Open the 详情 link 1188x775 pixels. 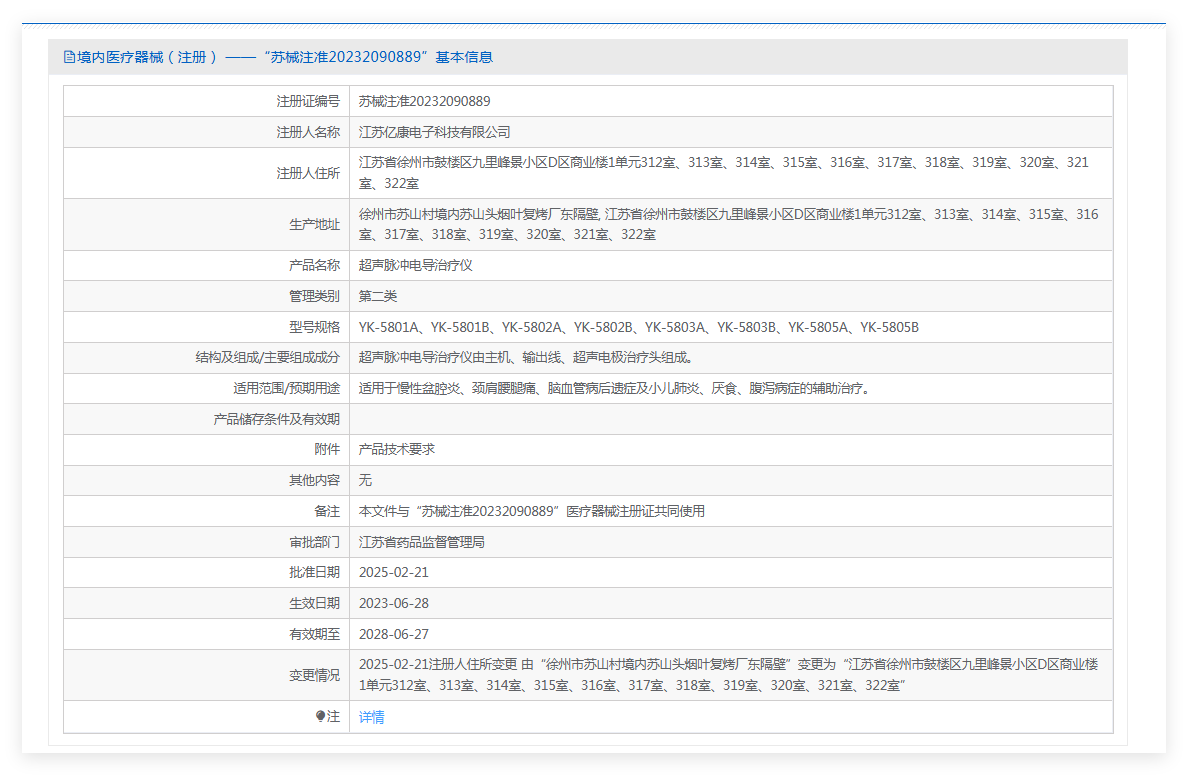pyautogui.click(x=371, y=717)
